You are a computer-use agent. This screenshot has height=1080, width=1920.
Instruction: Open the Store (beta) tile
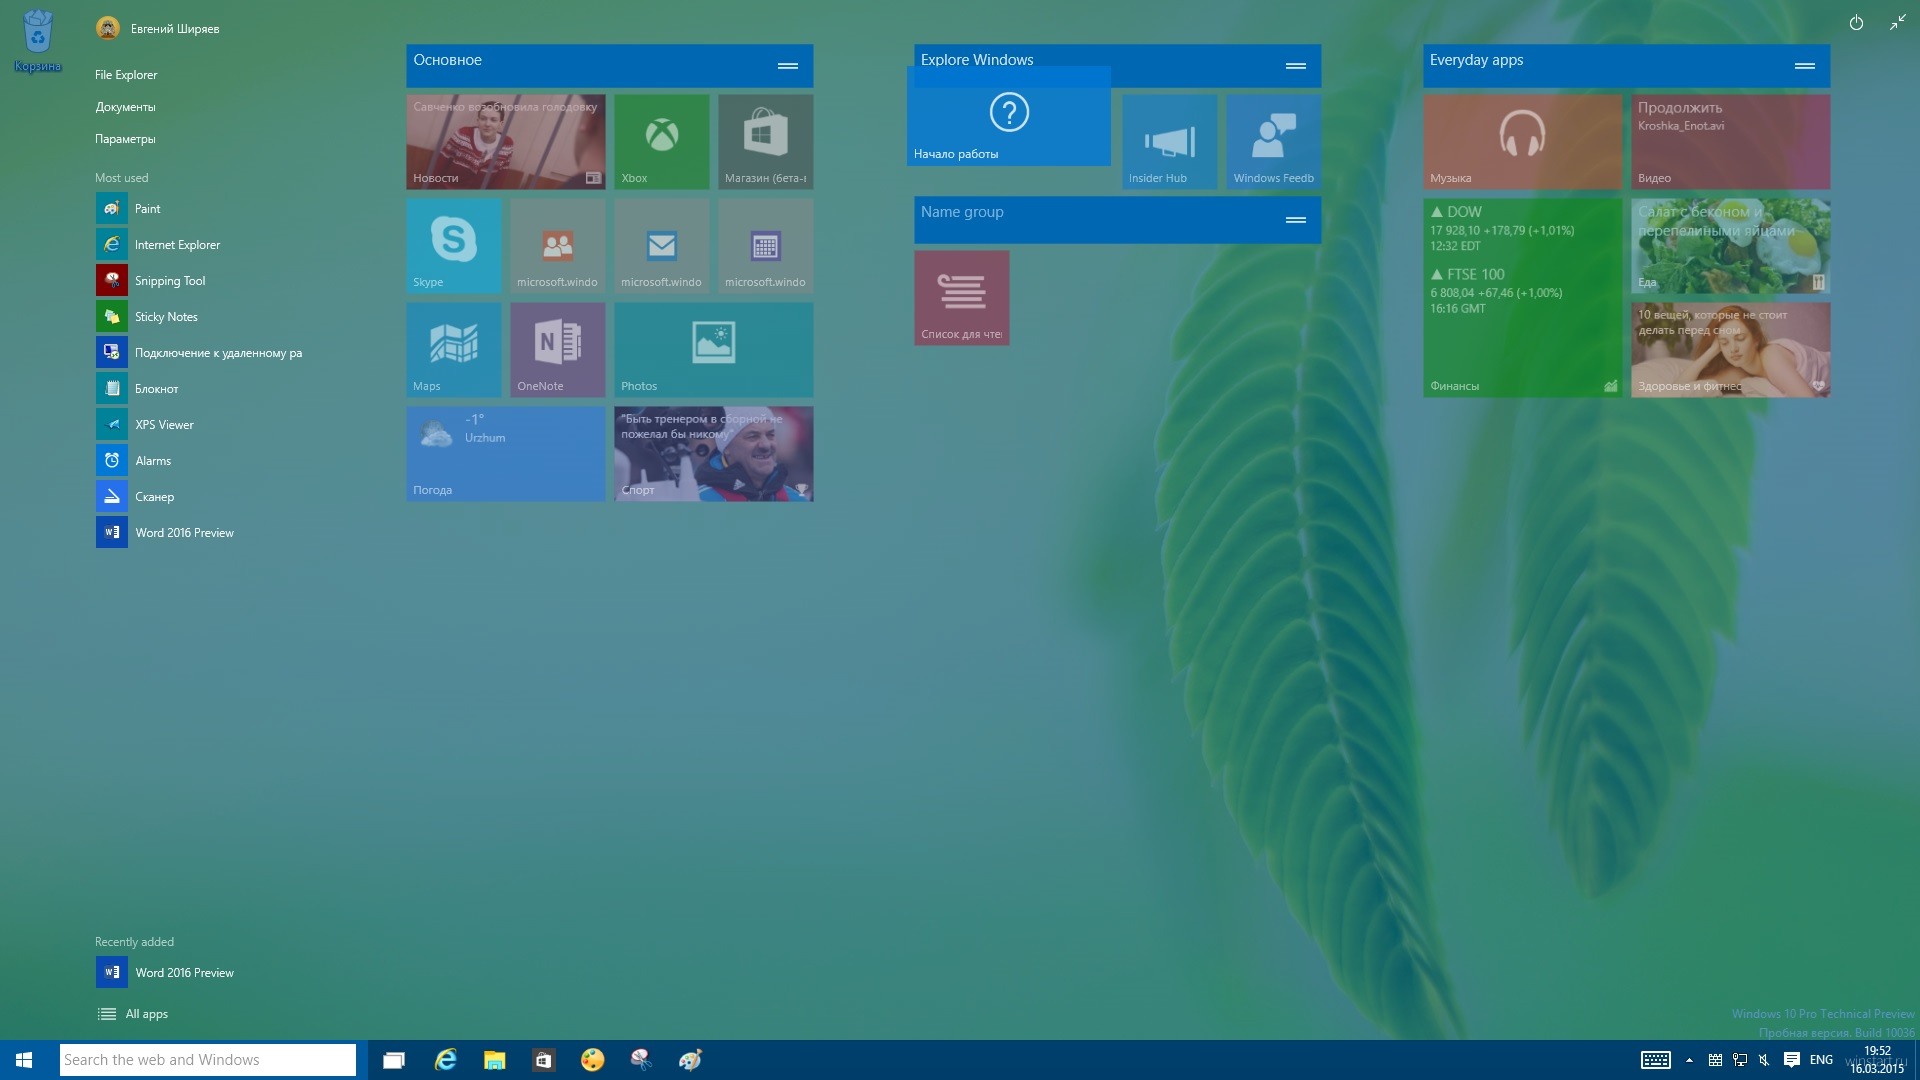point(765,142)
